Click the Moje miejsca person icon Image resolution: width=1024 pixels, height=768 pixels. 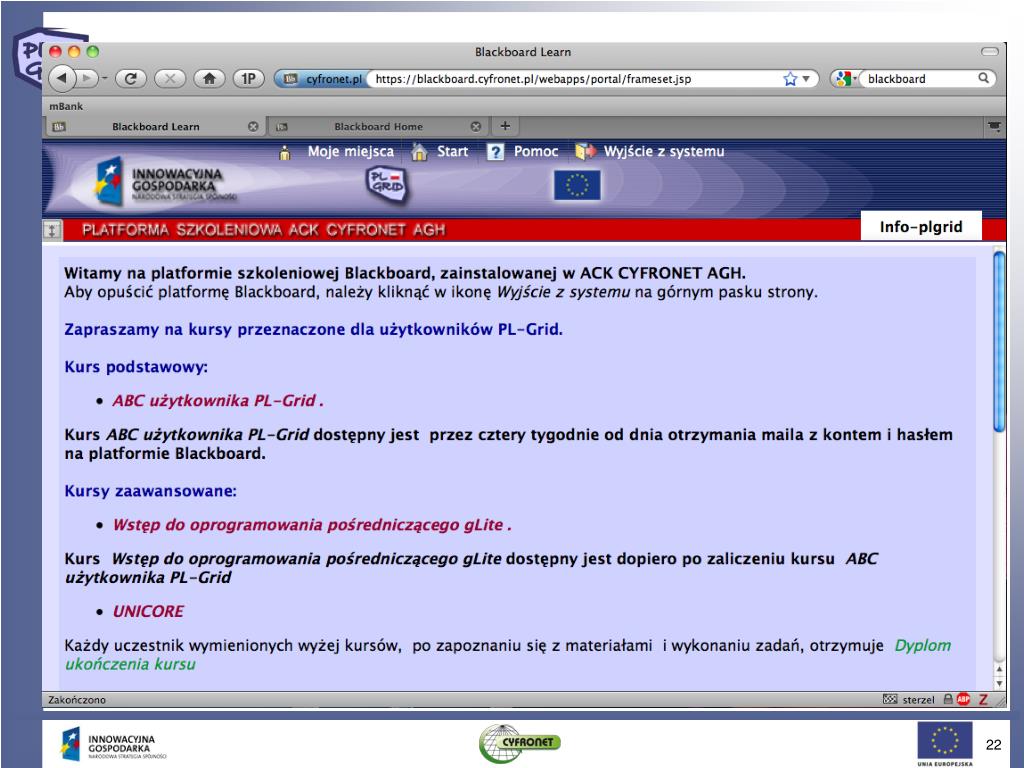pos(285,153)
